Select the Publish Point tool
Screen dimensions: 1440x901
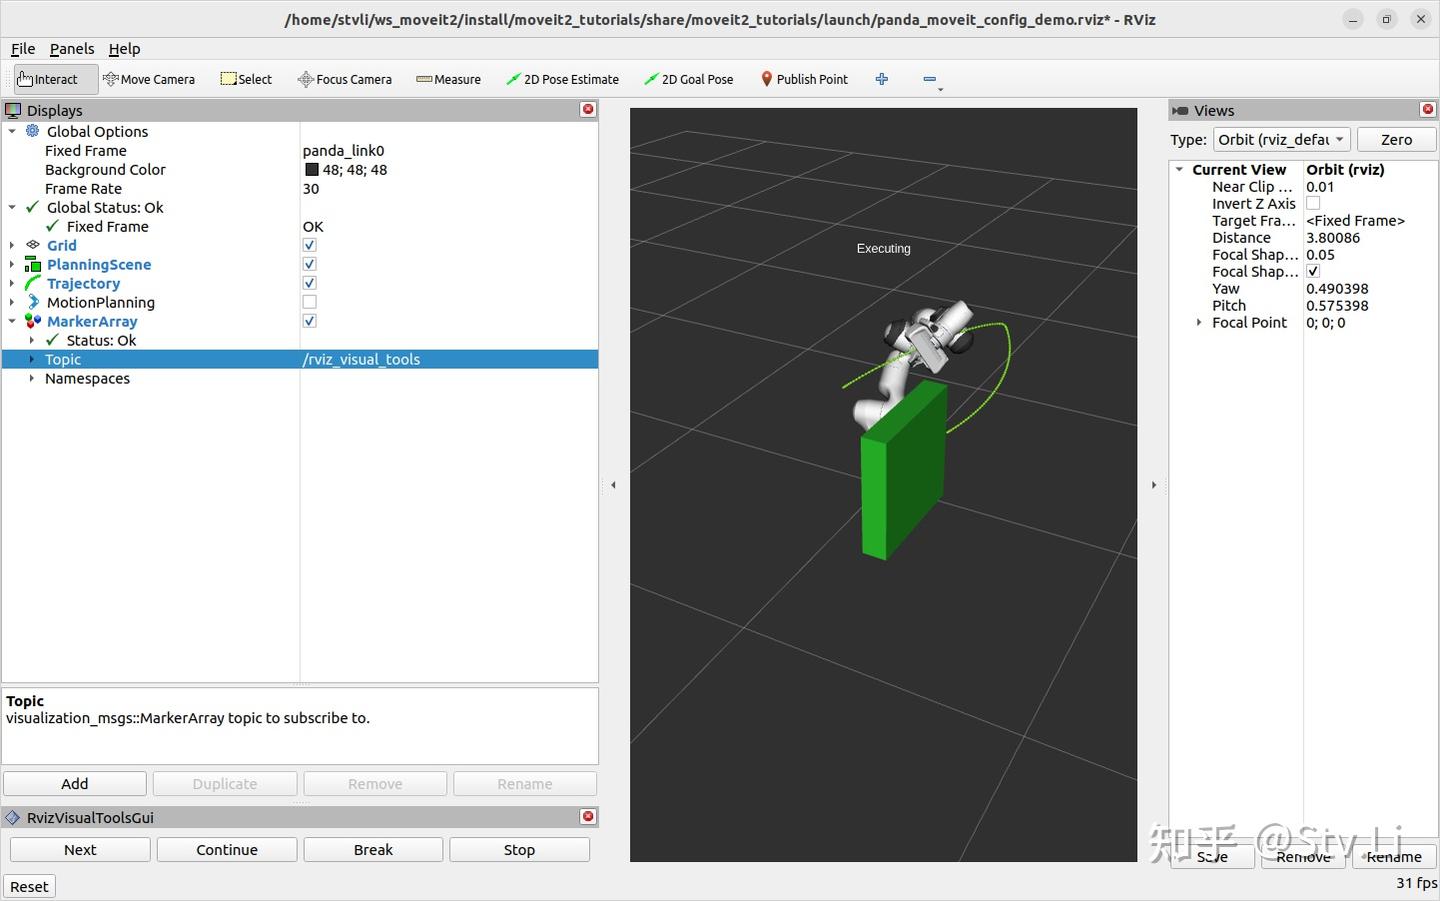[804, 79]
